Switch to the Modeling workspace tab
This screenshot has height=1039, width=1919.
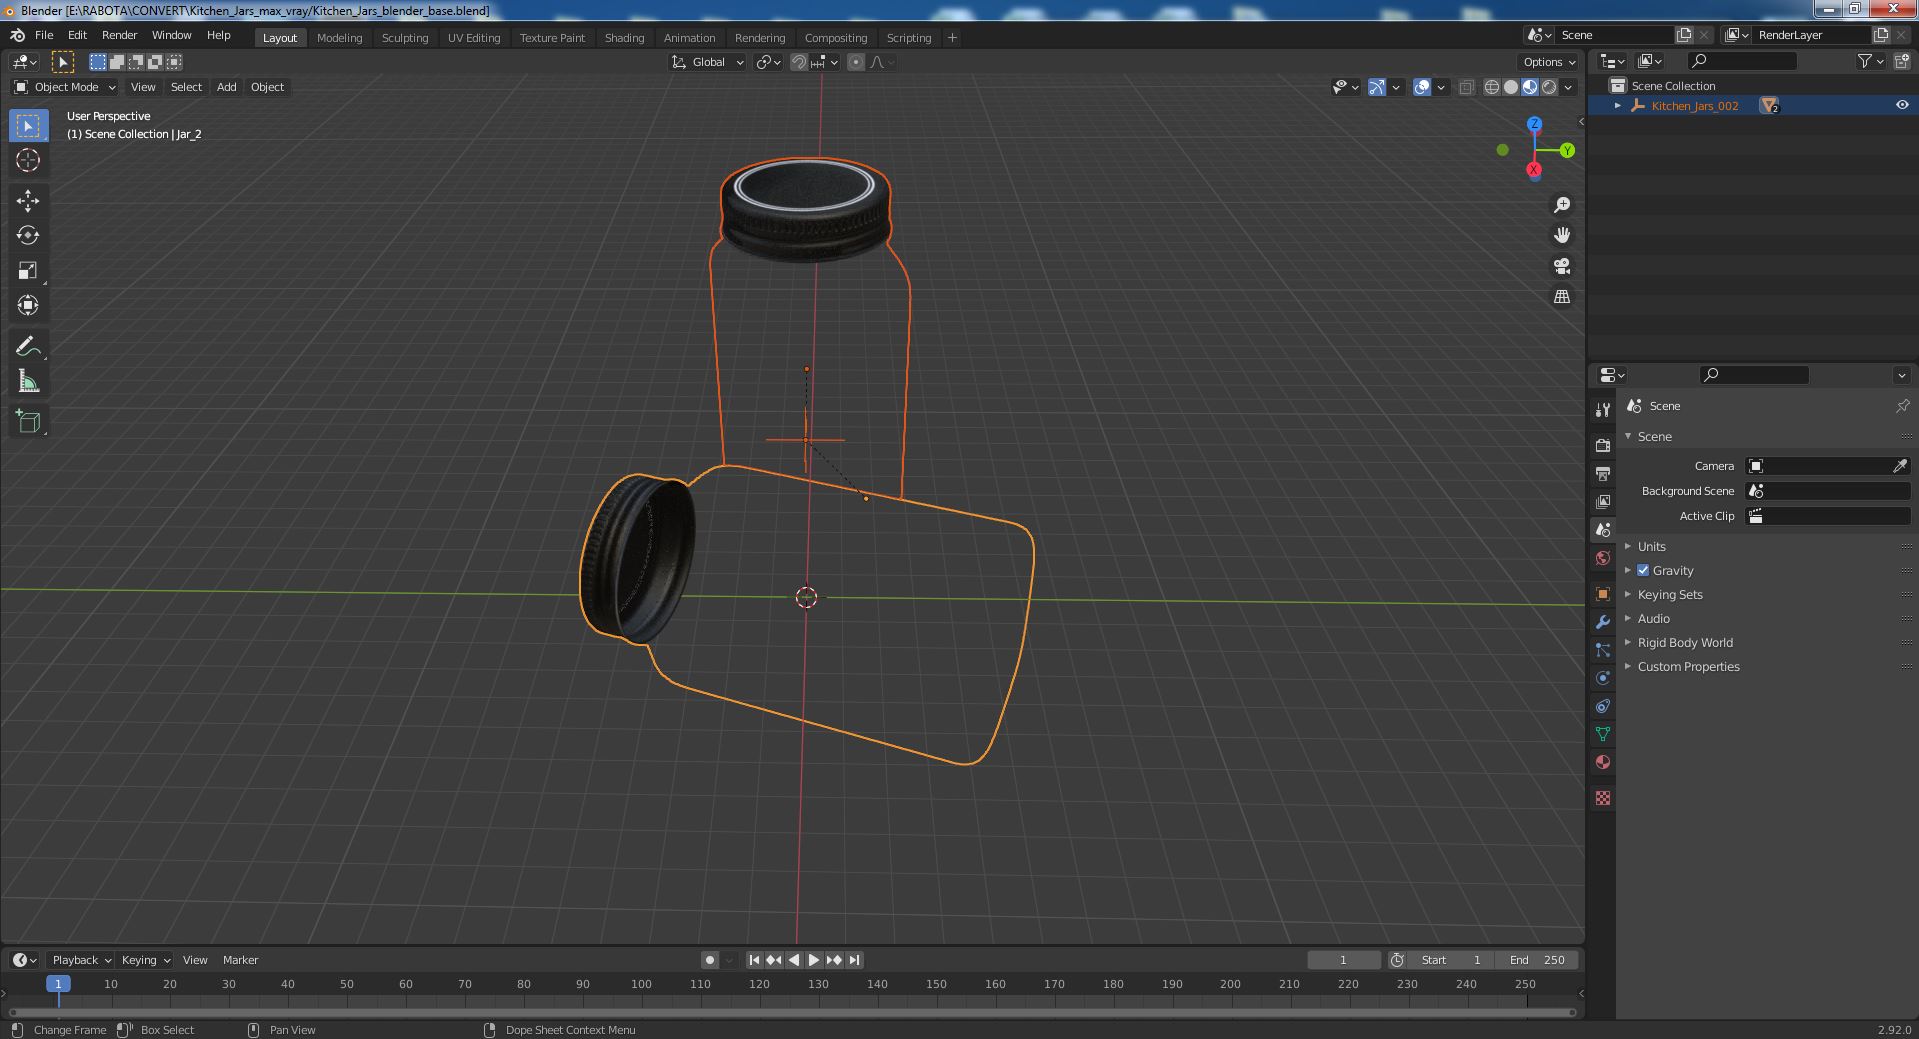[339, 38]
